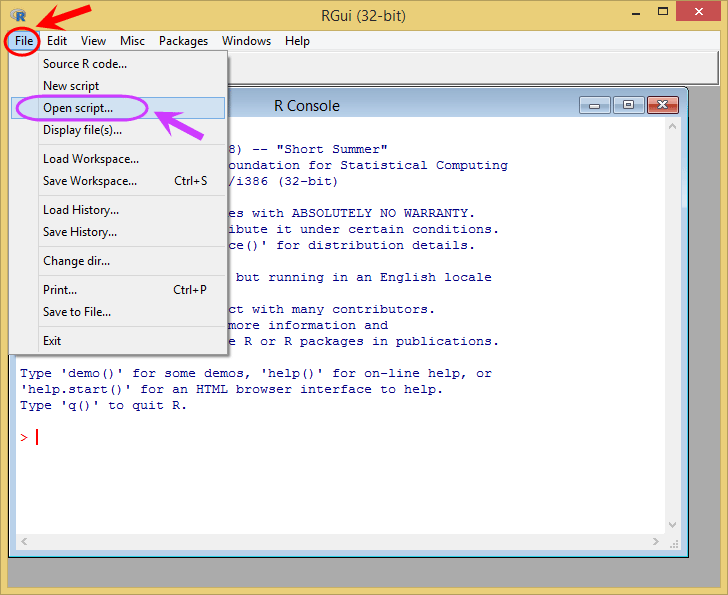Maximize the R Console window
This screenshot has height=595, width=728.
[628, 105]
